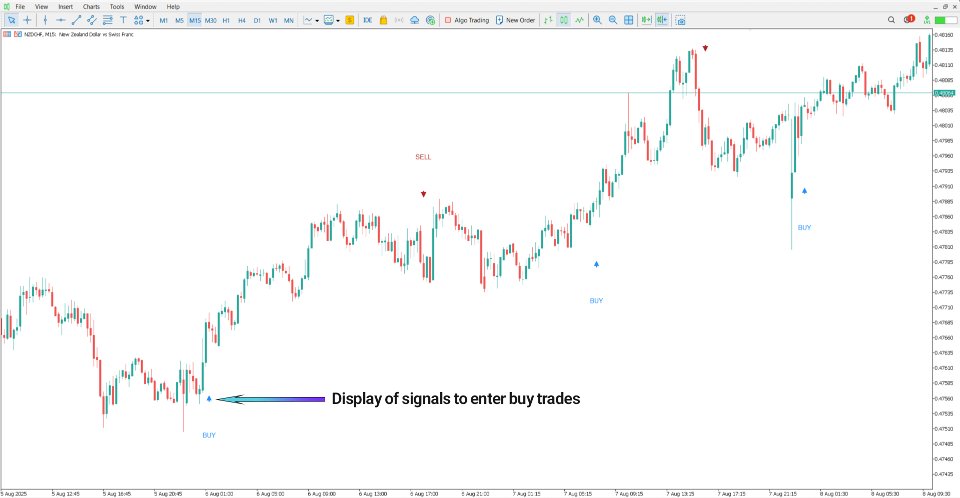This screenshot has width=960, height=498.
Task: Click the signals broadcast icon
Action: (399, 20)
